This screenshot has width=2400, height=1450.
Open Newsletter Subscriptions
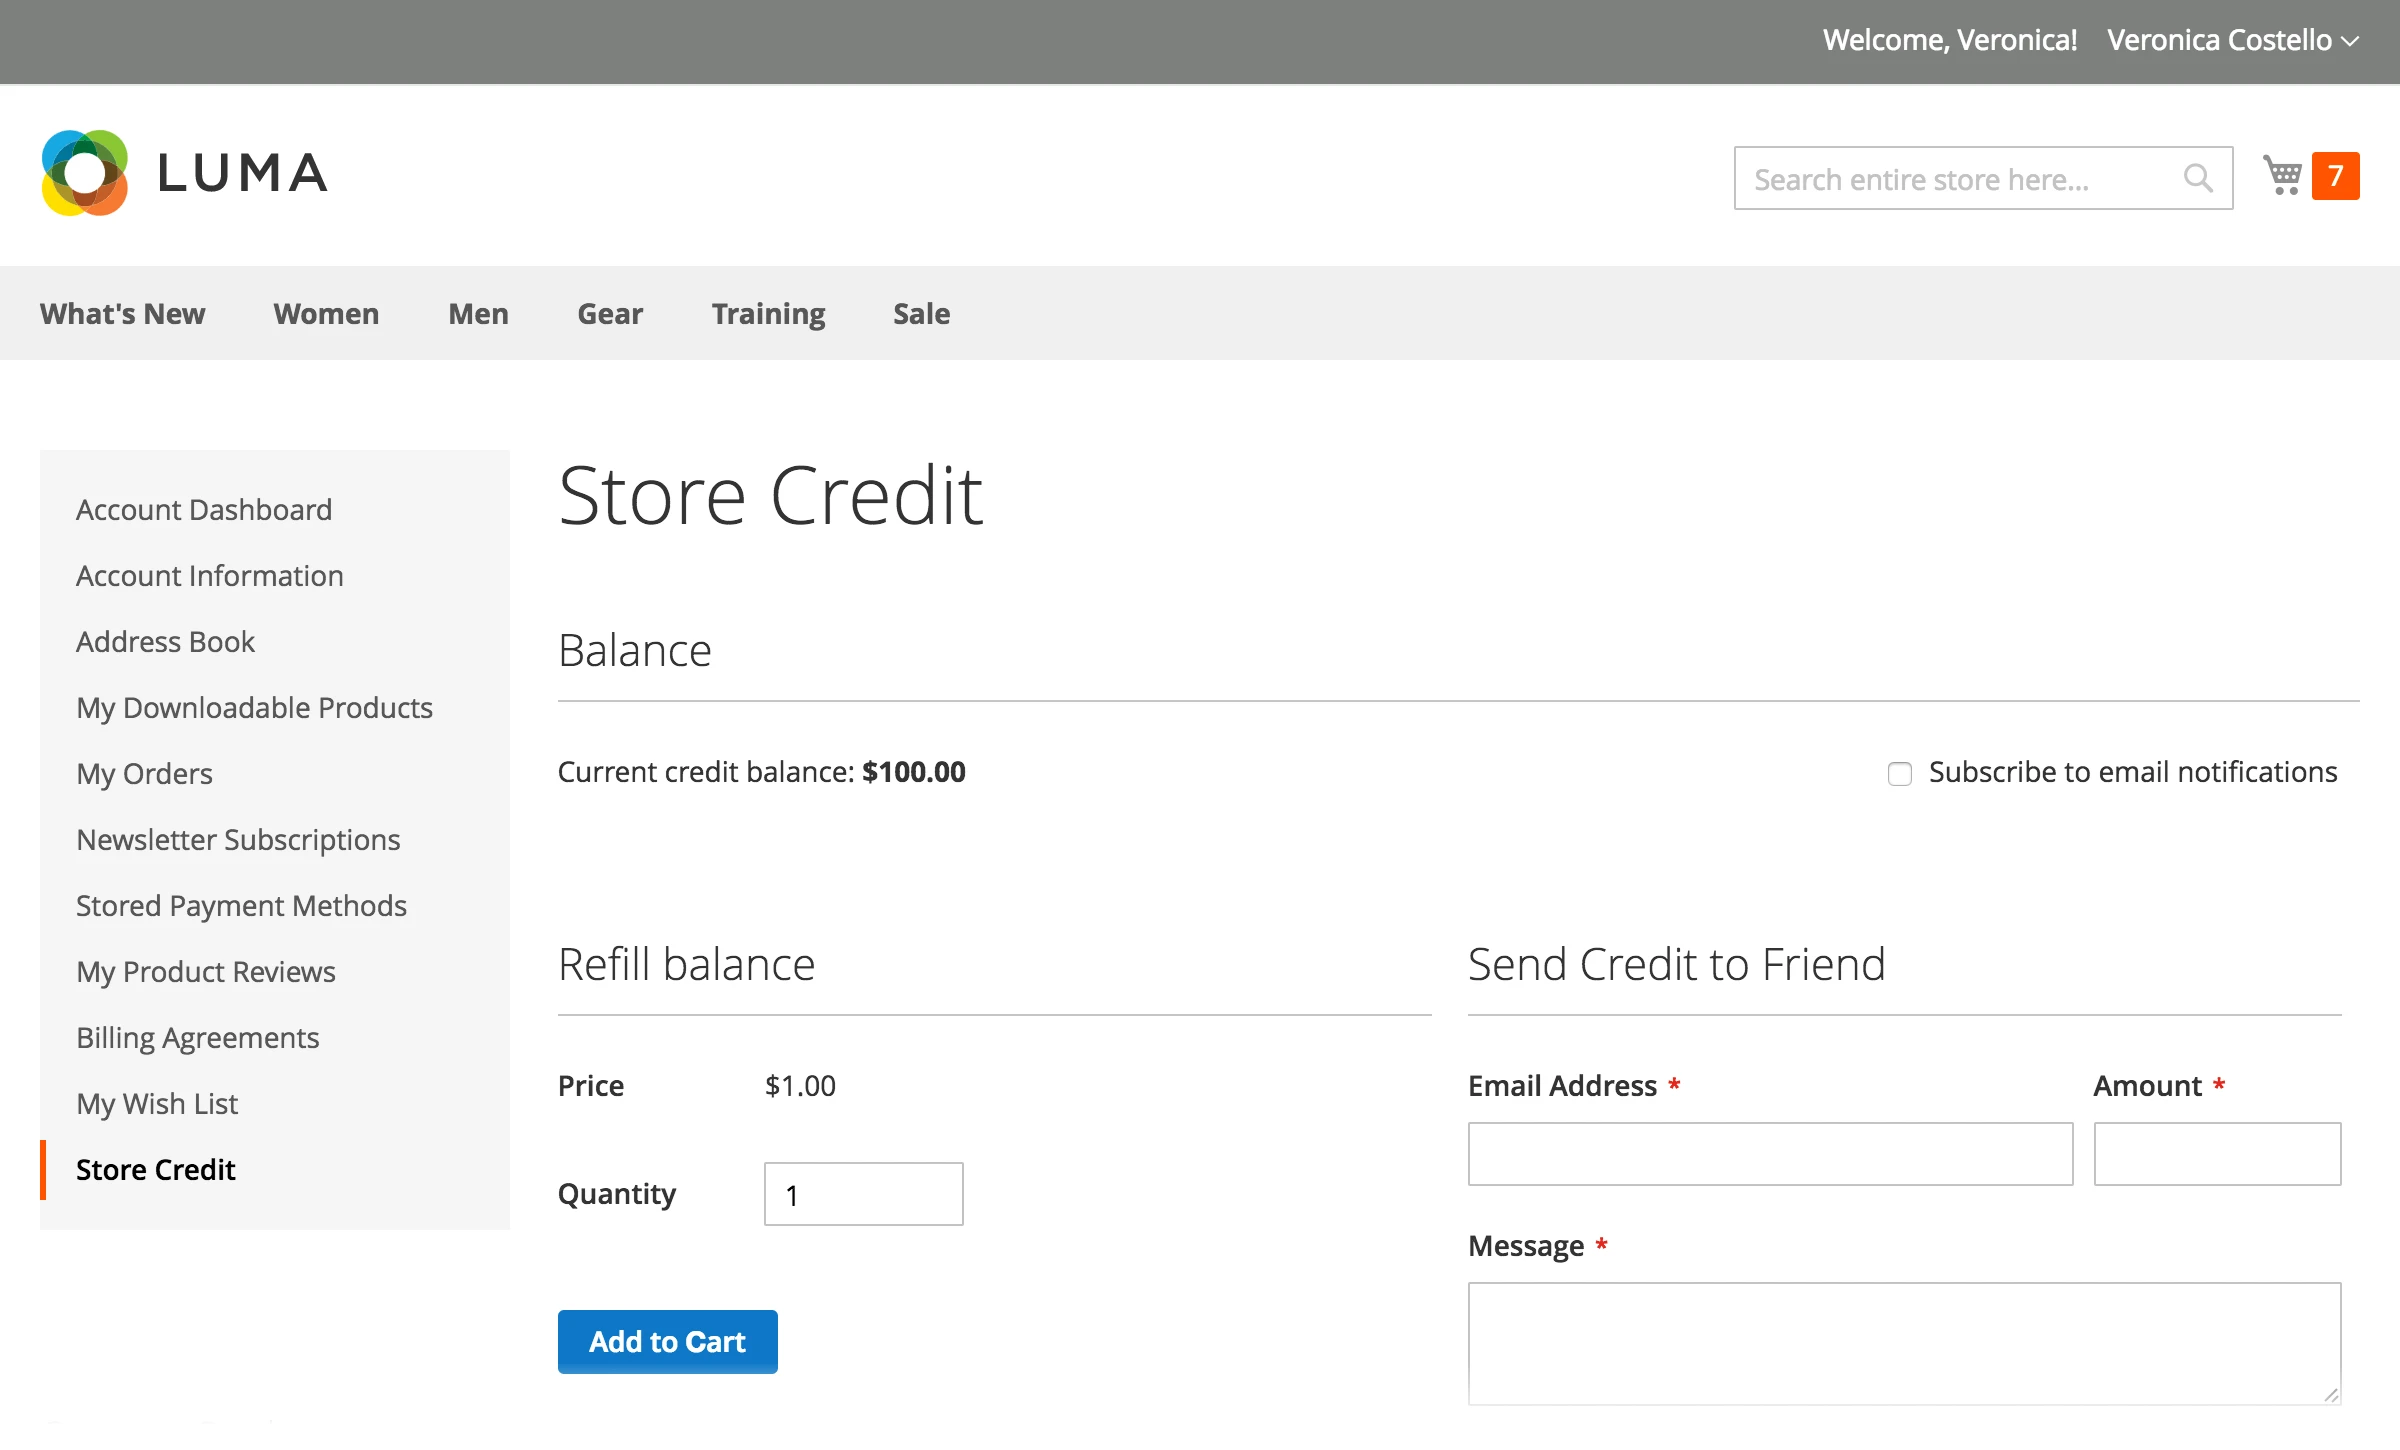[238, 839]
